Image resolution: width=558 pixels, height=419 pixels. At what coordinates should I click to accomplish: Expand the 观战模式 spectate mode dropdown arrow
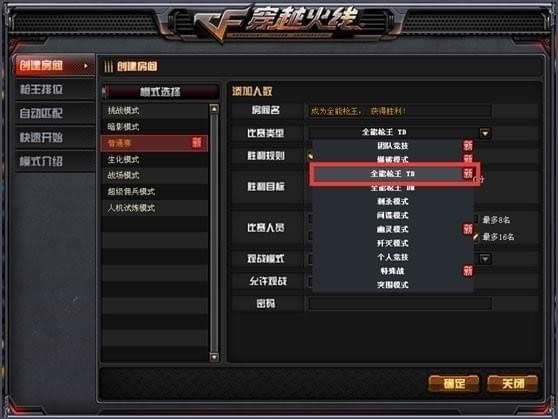(485, 259)
